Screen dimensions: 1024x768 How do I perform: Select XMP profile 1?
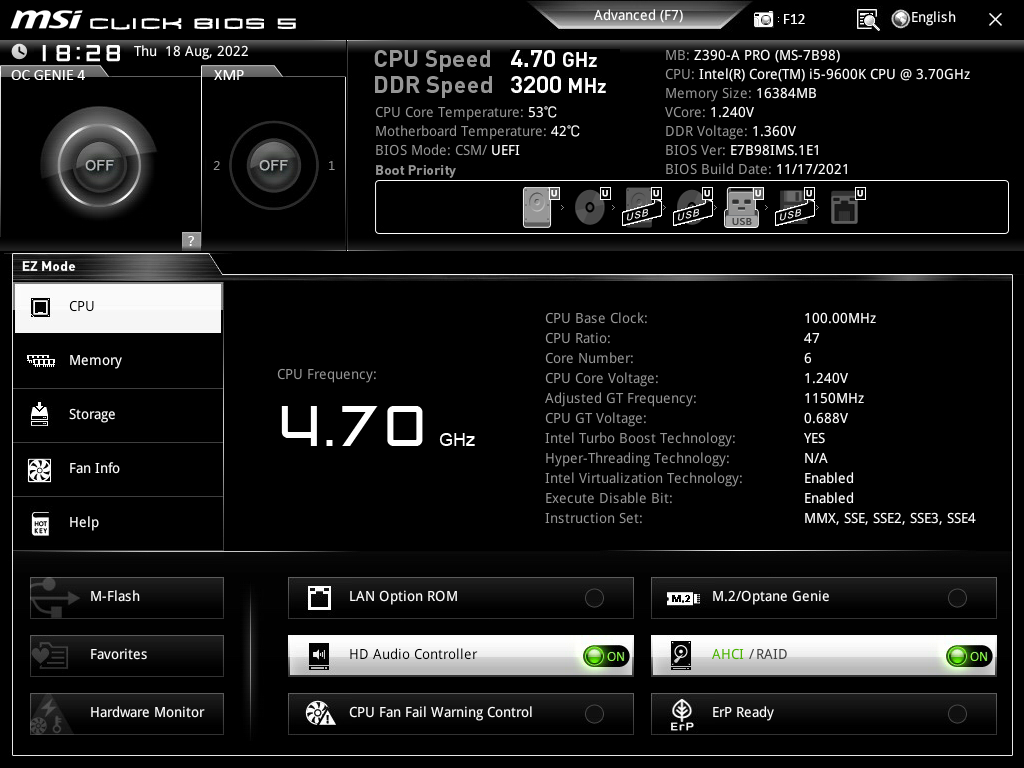[331, 165]
